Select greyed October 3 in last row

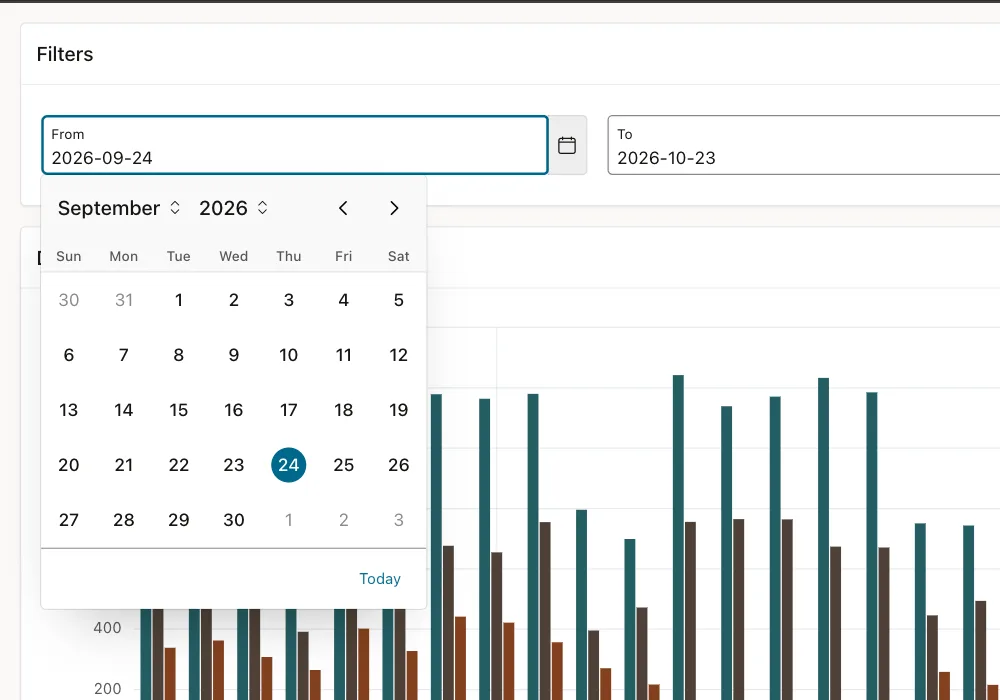point(399,520)
